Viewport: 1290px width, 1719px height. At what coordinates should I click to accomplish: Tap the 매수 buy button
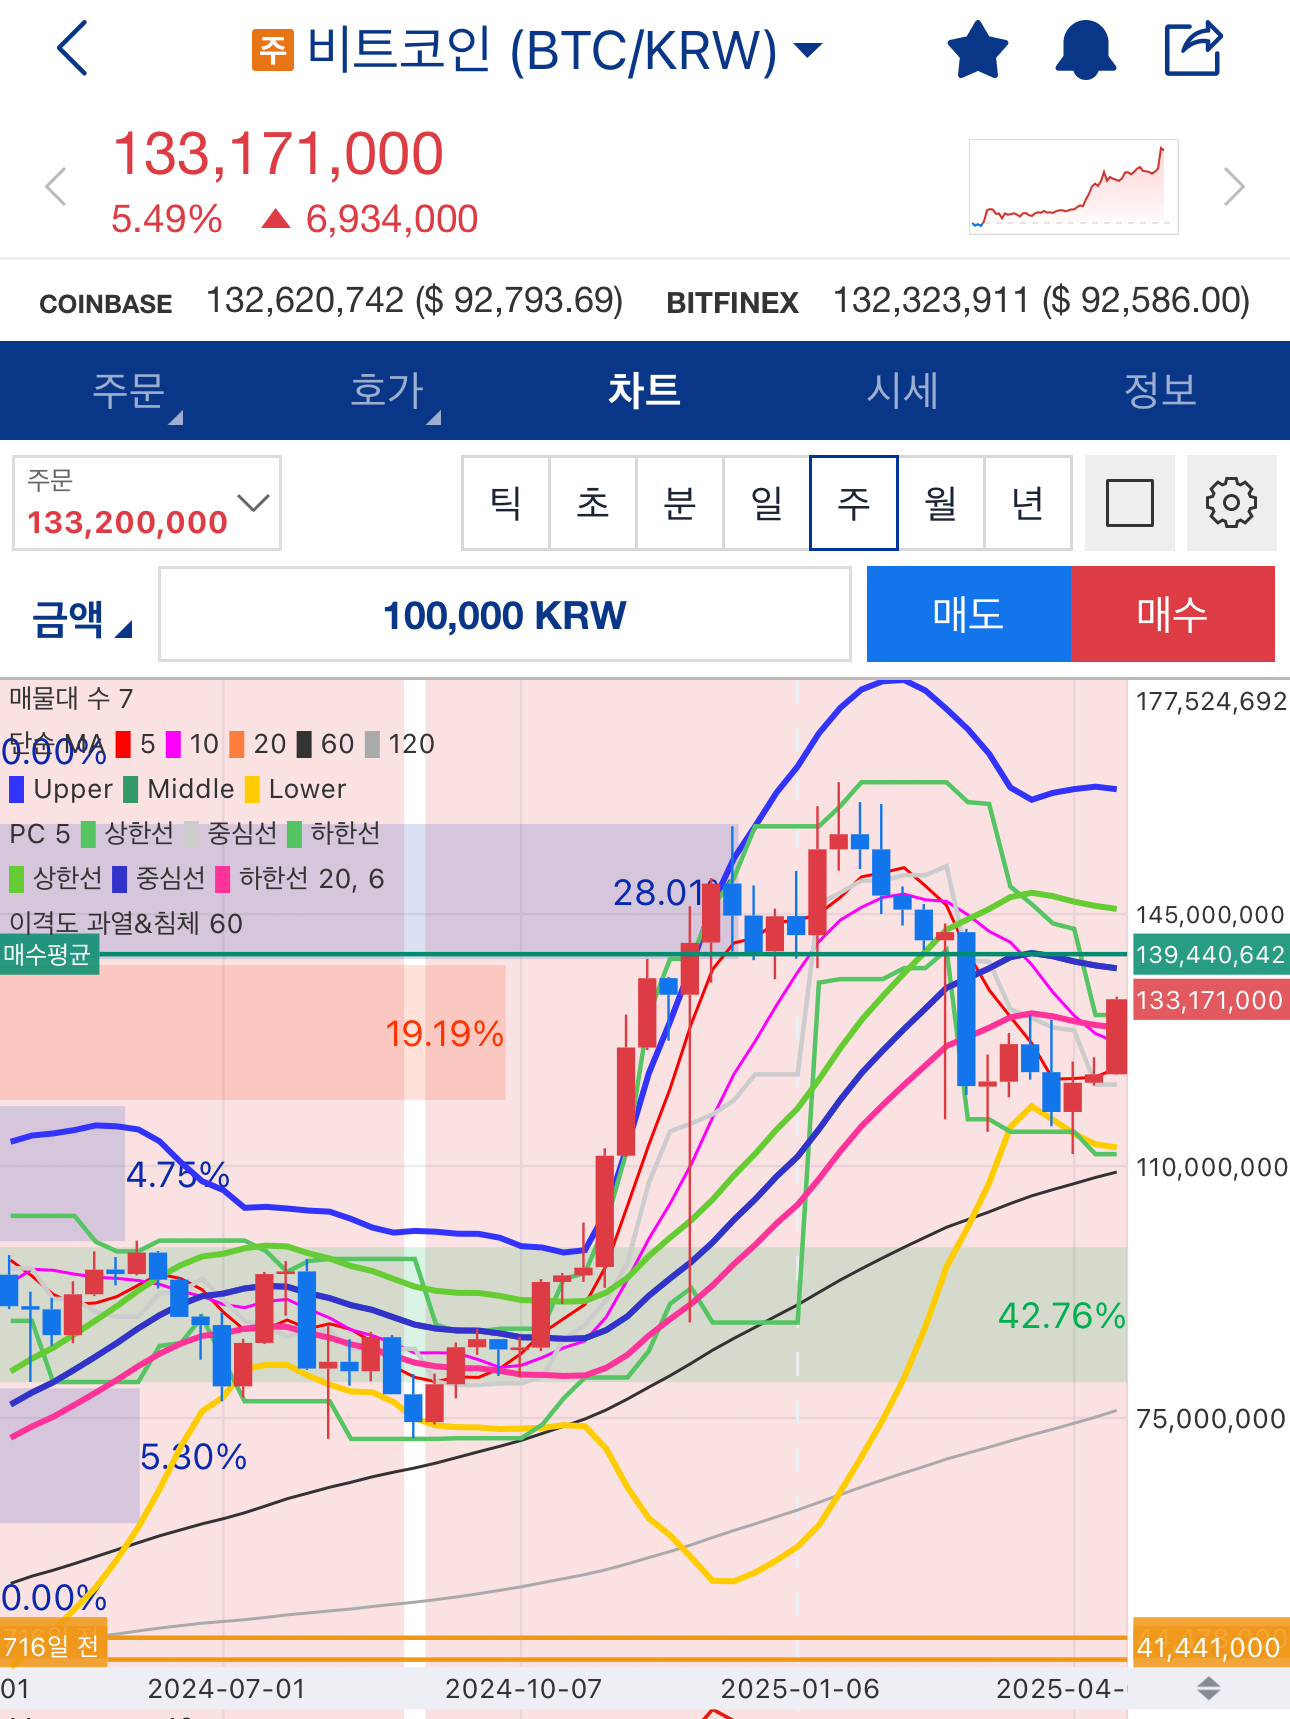pos(1173,614)
